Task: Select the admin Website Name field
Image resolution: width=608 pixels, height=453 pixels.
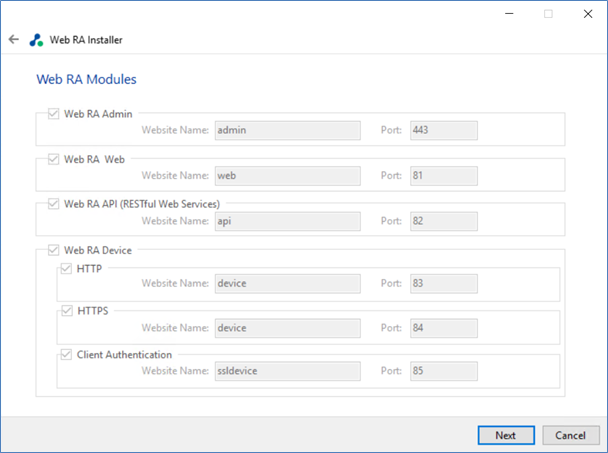Action: click(x=288, y=130)
